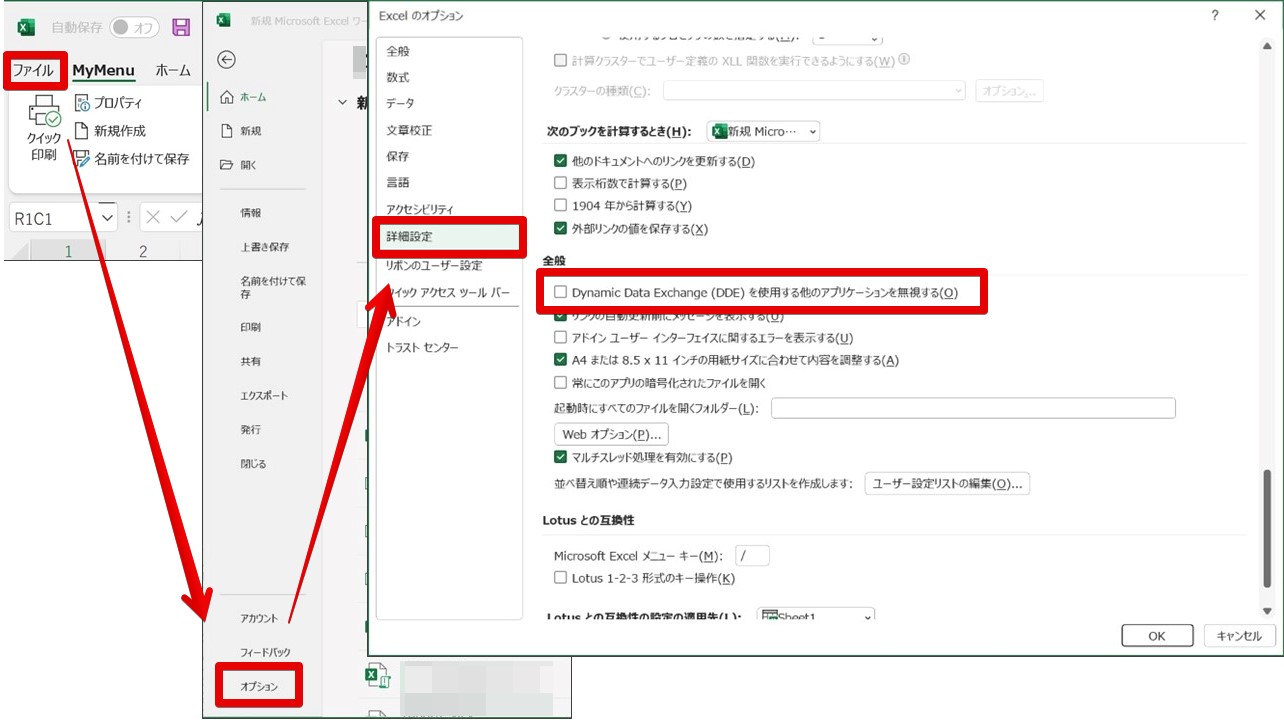Viewport: 1284px width, 720px height.
Task: Toggle show add-in UI errors checkbox
Action: click(x=560, y=338)
